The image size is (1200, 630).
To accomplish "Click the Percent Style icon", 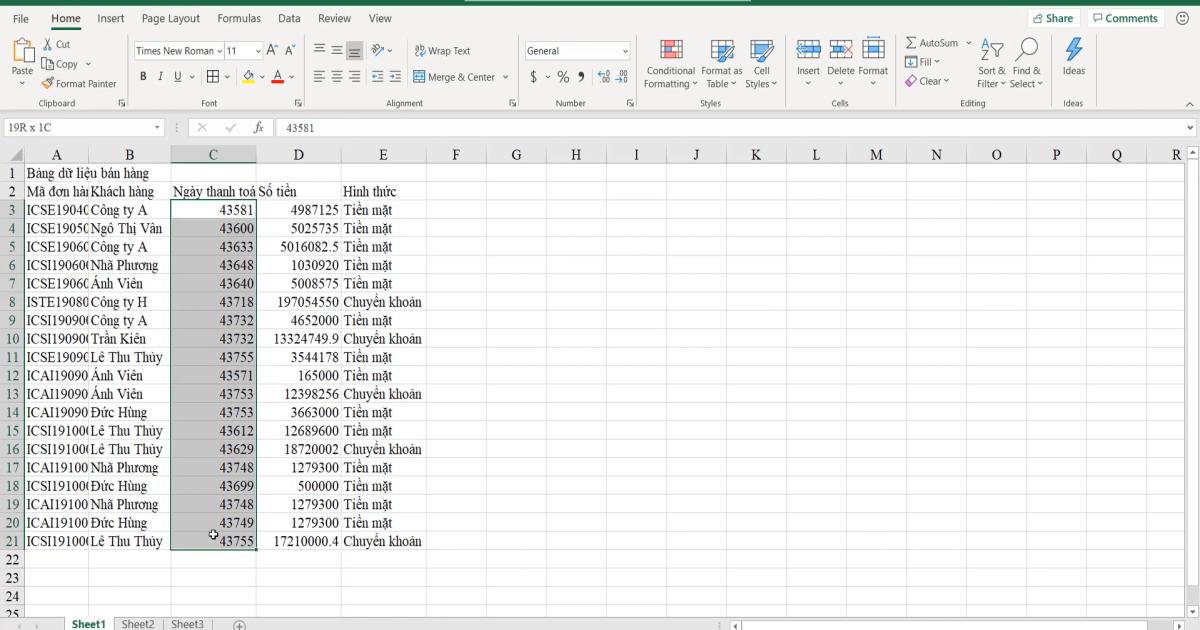I will [x=563, y=74].
